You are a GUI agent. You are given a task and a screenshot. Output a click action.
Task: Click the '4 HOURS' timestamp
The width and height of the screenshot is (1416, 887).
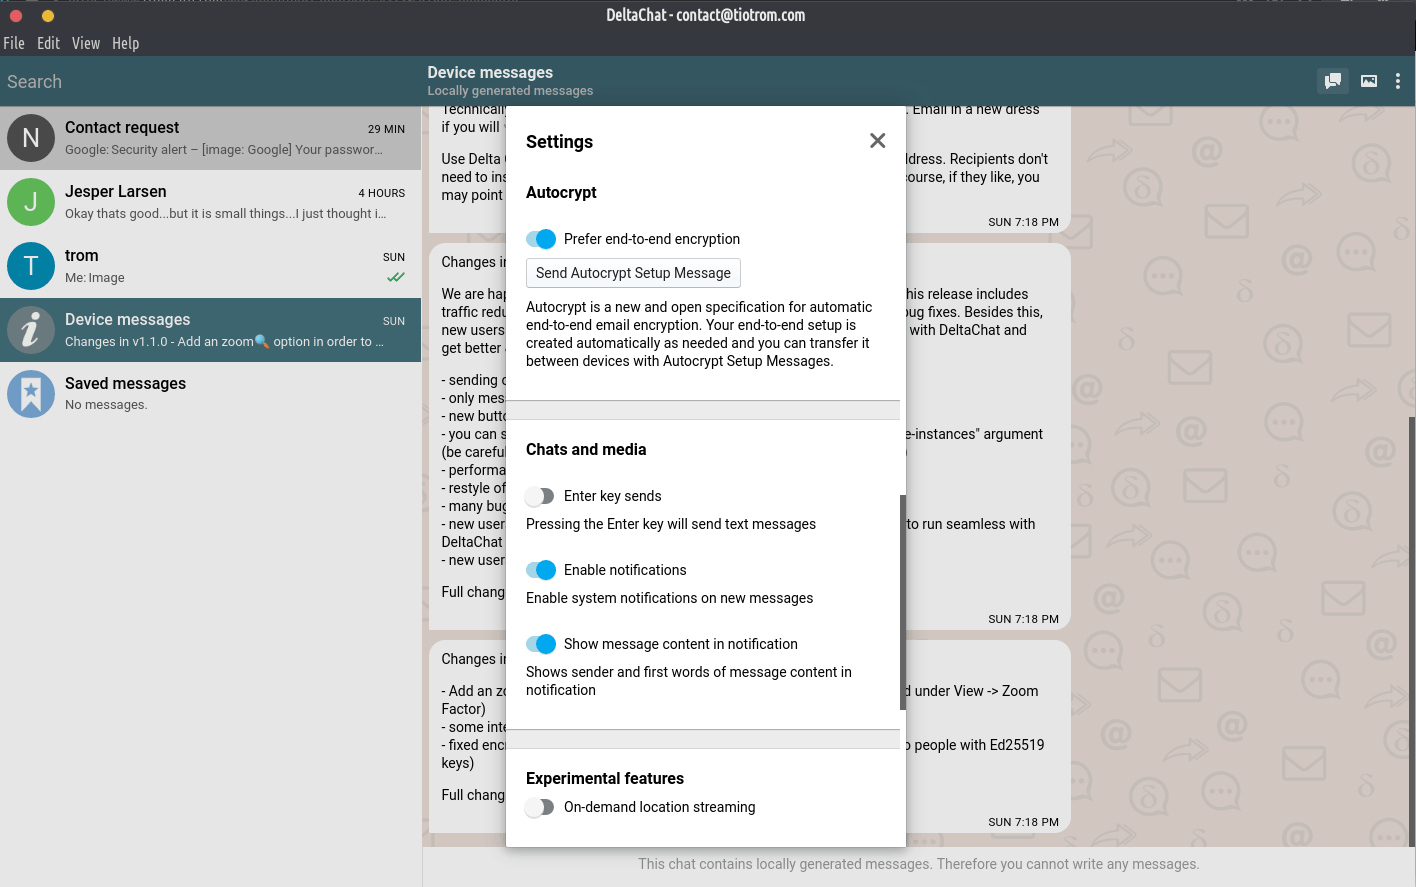[x=382, y=193]
